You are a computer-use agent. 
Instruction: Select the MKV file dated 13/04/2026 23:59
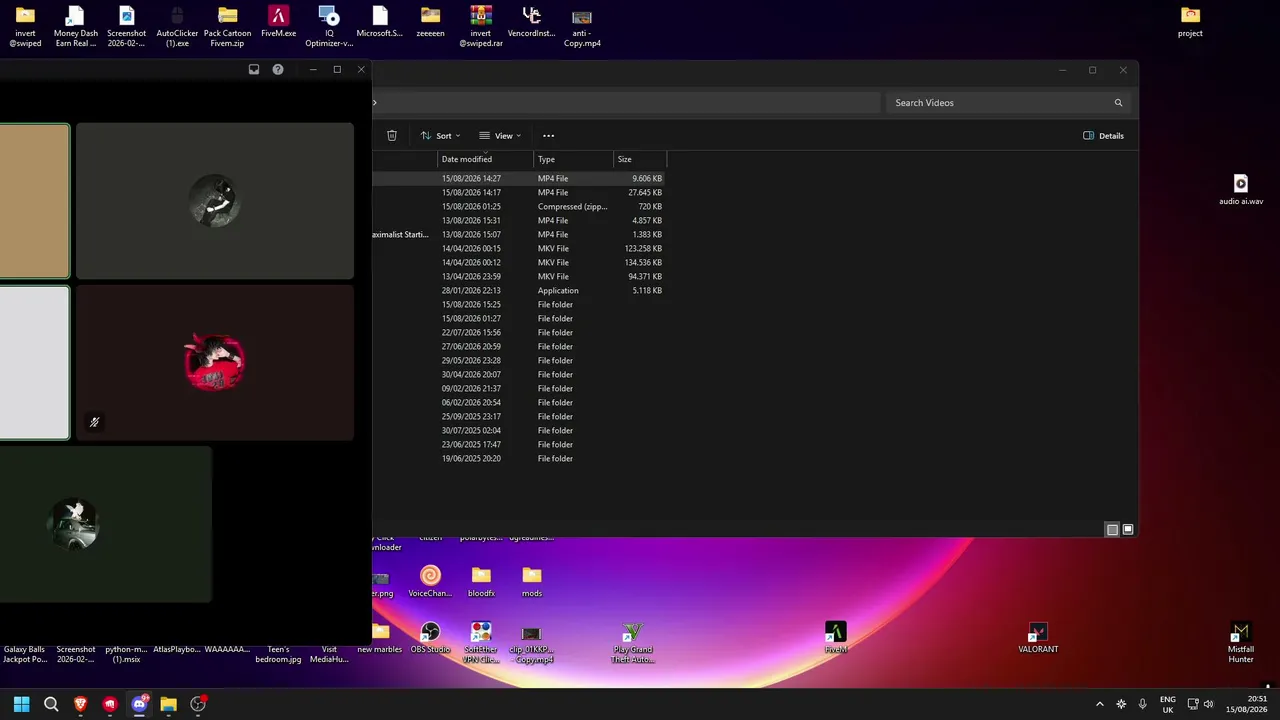click(x=518, y=276)
